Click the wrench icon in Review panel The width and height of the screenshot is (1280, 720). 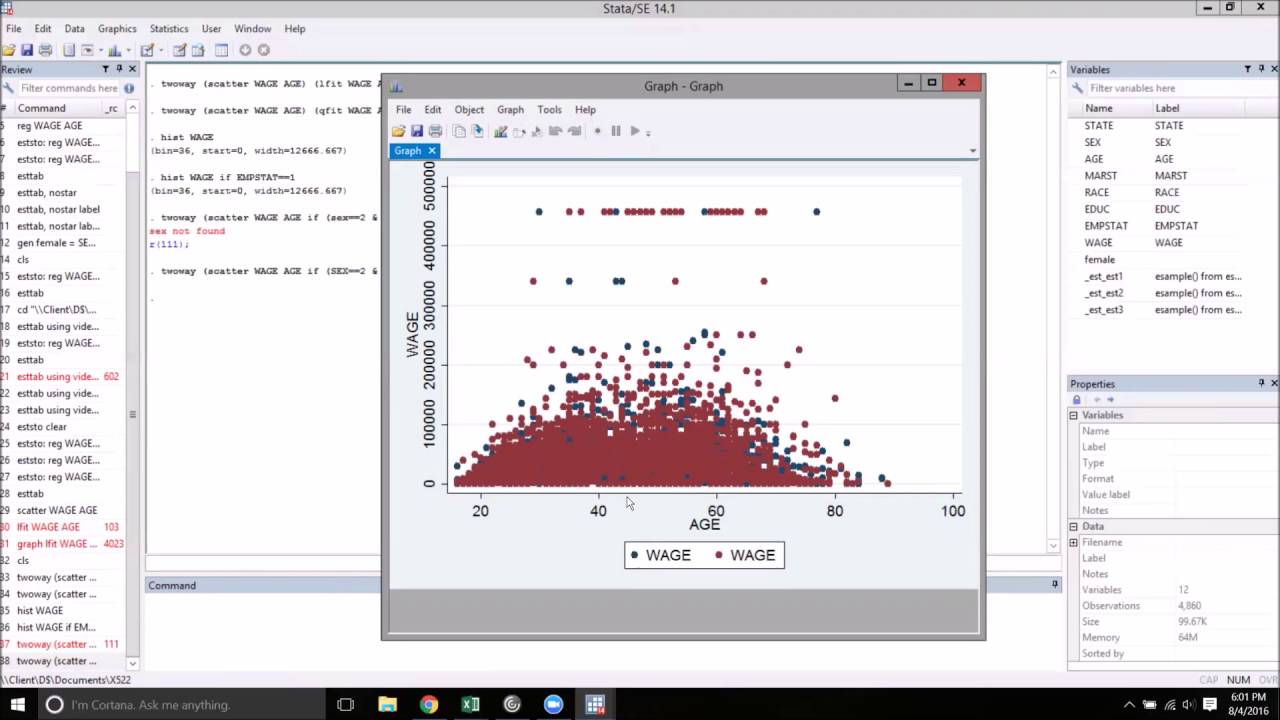(8, 88)
